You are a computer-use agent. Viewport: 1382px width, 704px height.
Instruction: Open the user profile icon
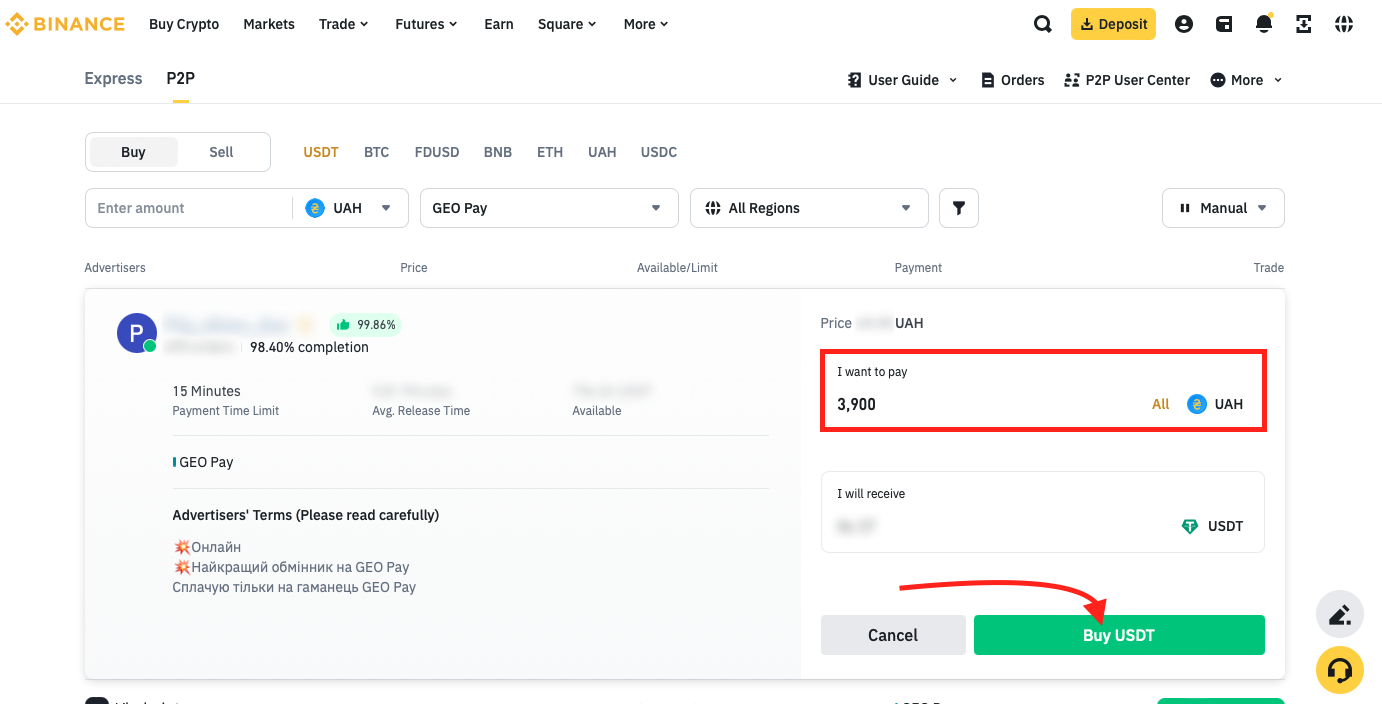[1184, 24]
